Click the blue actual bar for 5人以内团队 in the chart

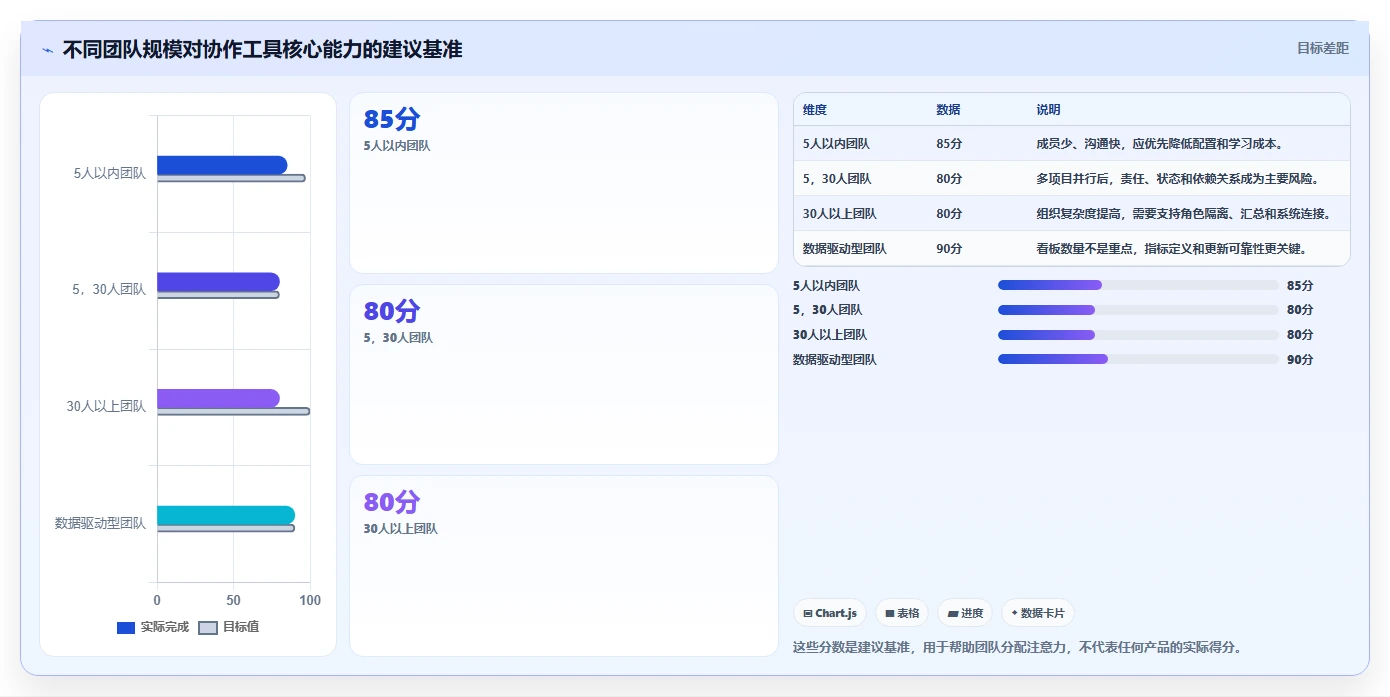click(x=222, y=165)
